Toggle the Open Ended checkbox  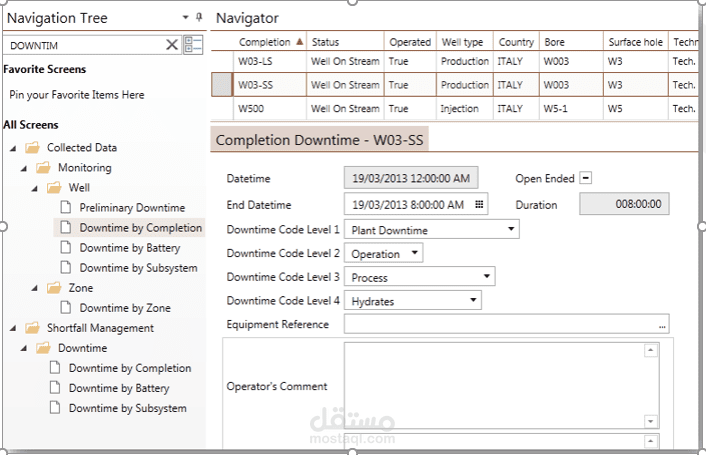click(585, 178)
